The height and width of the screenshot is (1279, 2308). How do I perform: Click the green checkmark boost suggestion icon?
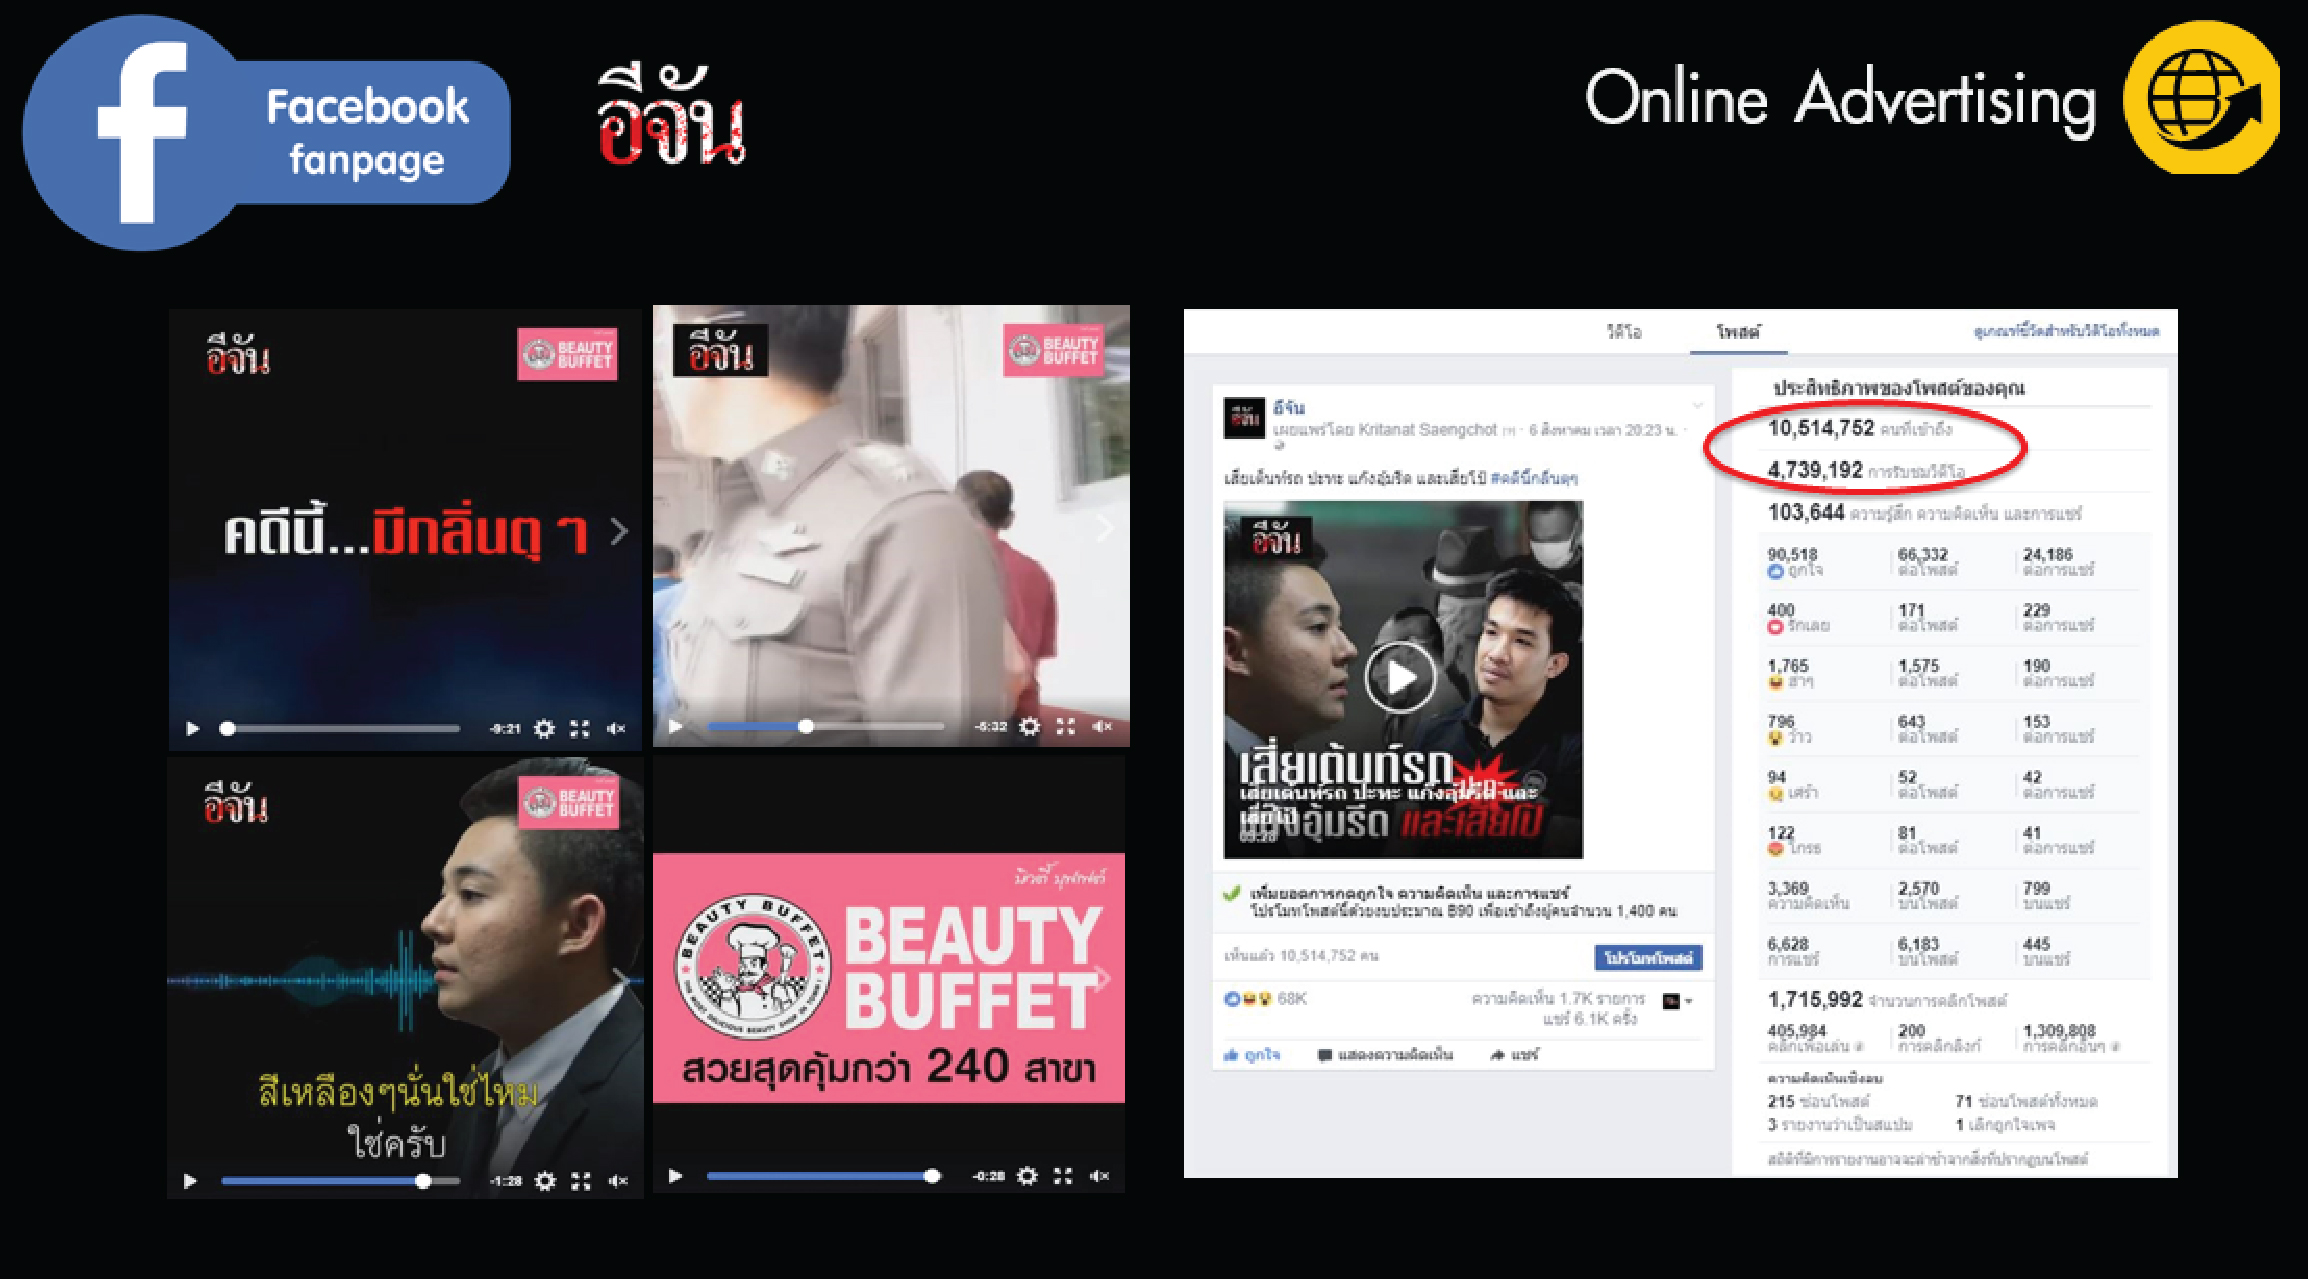pos(1232,894)
